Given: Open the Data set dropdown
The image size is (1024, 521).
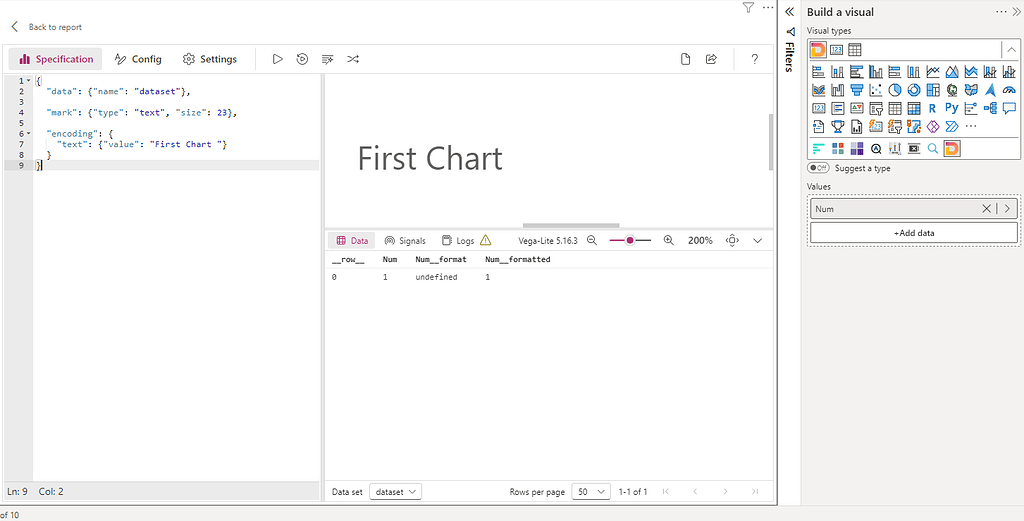Looking at the screenshot, I should 396,492.
